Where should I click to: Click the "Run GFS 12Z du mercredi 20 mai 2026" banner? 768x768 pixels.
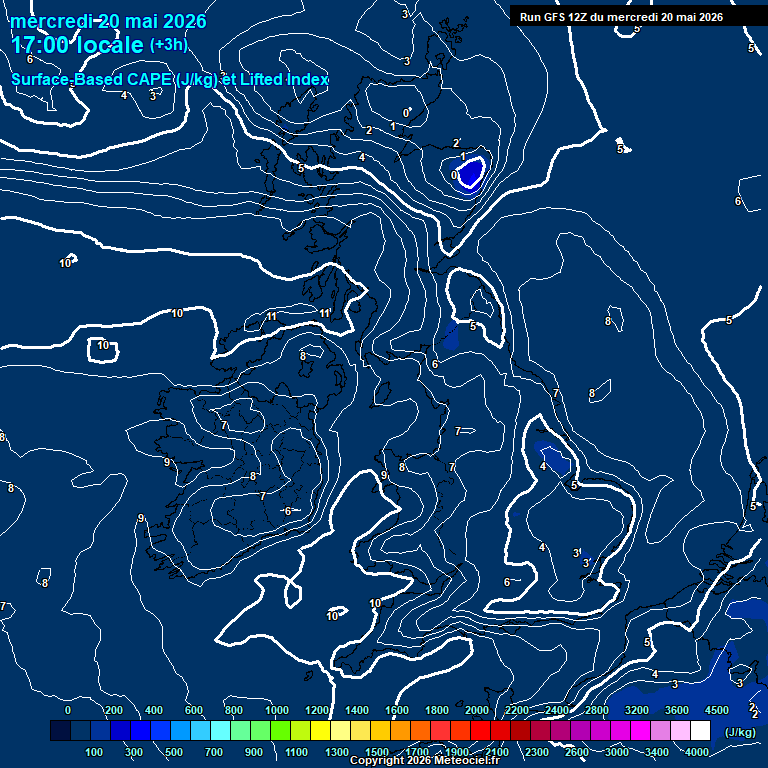coord(621,17)
